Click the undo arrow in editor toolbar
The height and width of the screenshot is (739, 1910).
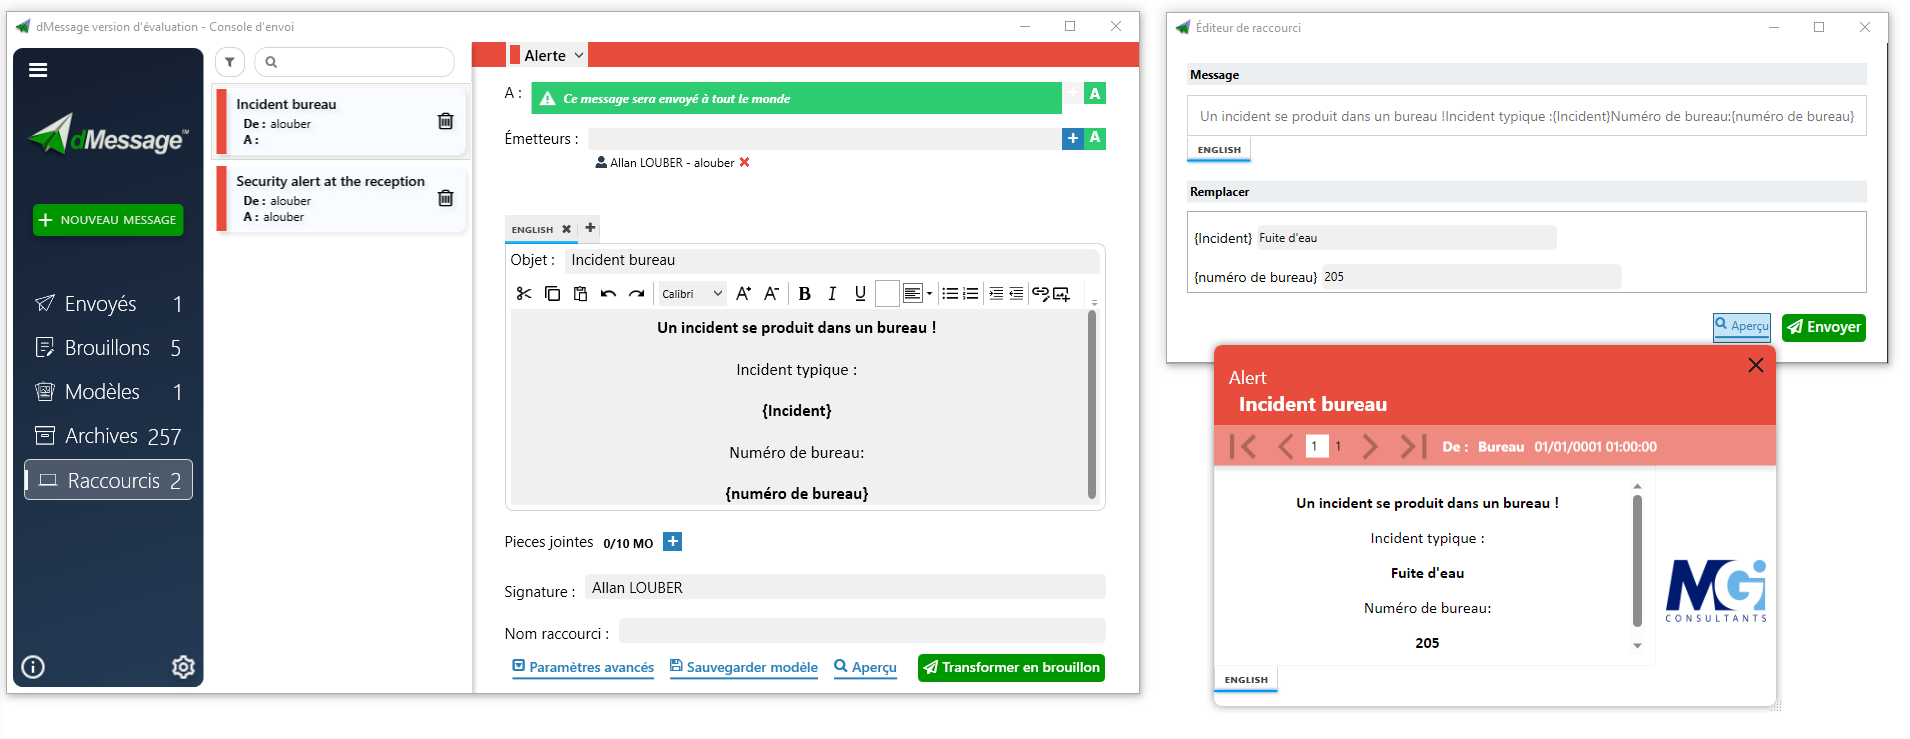click(x=608, y=293)
